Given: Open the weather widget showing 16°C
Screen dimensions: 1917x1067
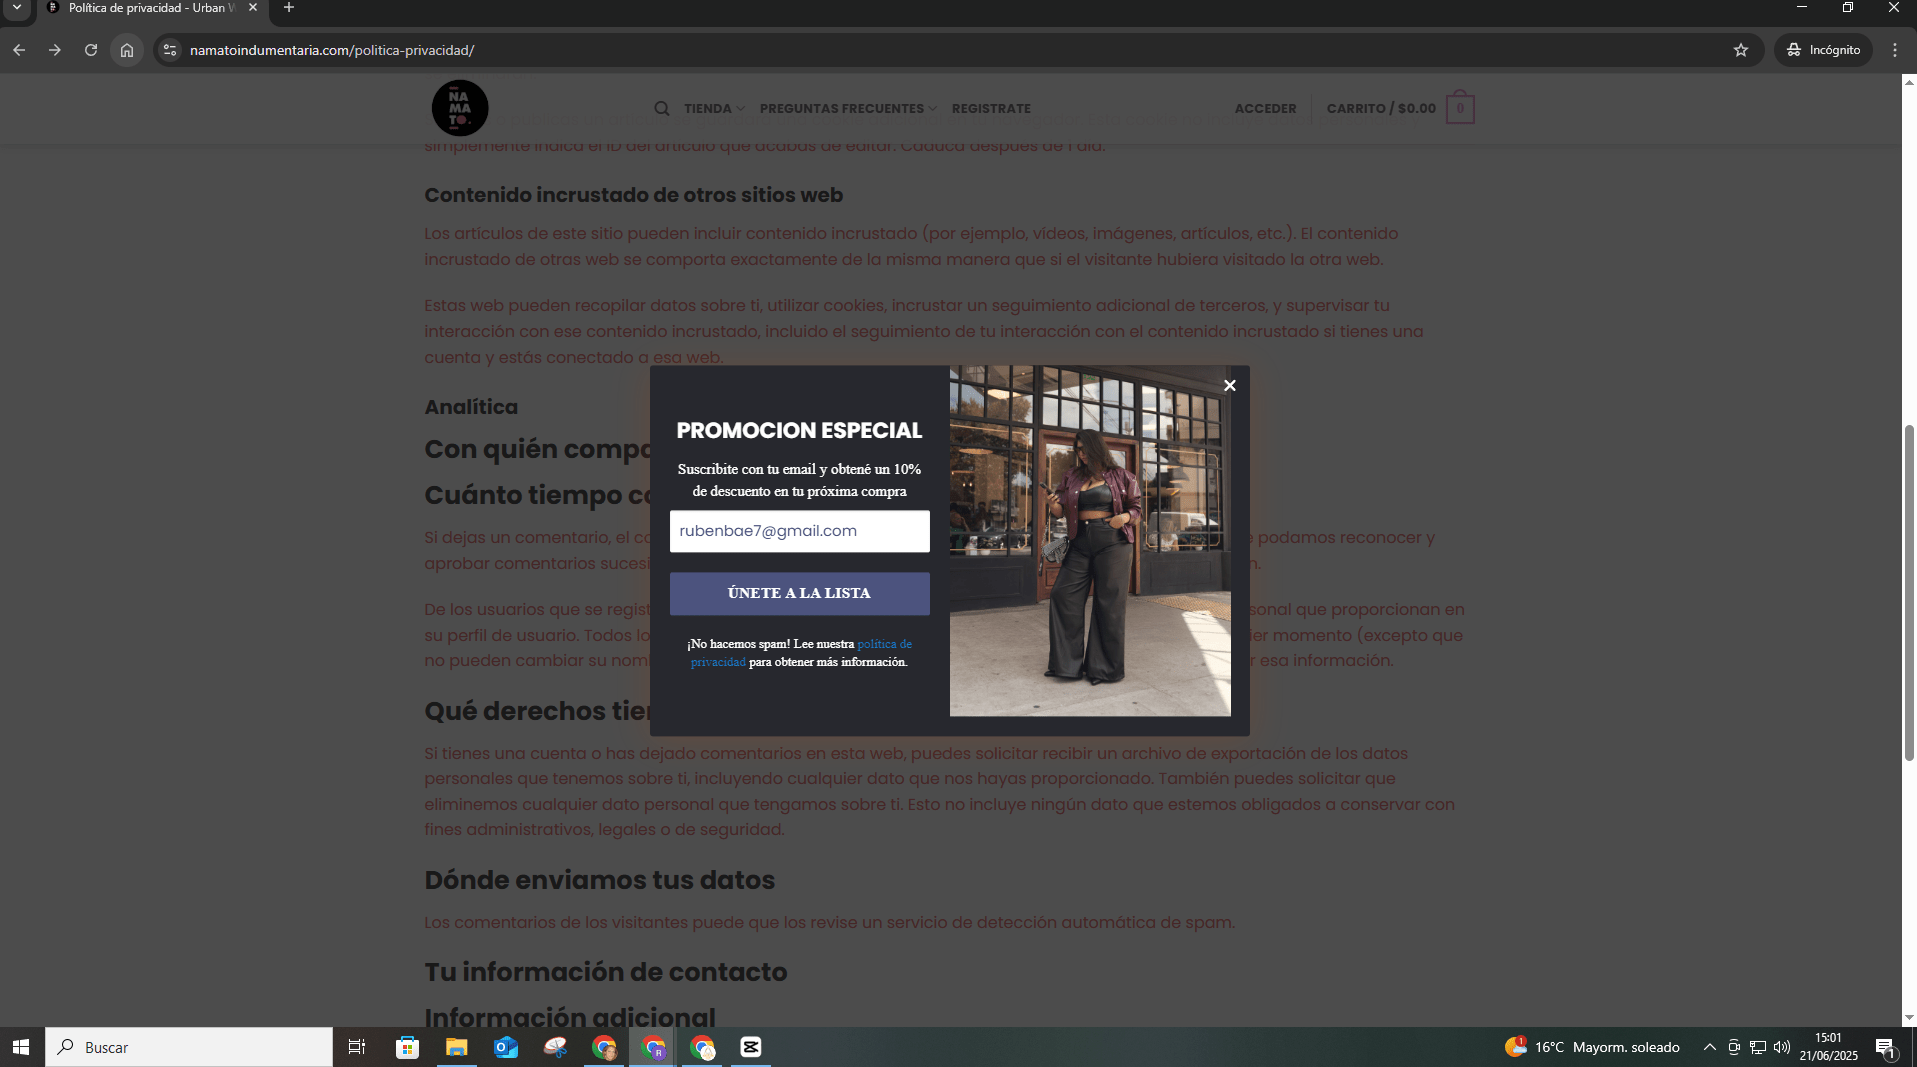Looking at the screenshot, I should click(x=1592, y=1047).
